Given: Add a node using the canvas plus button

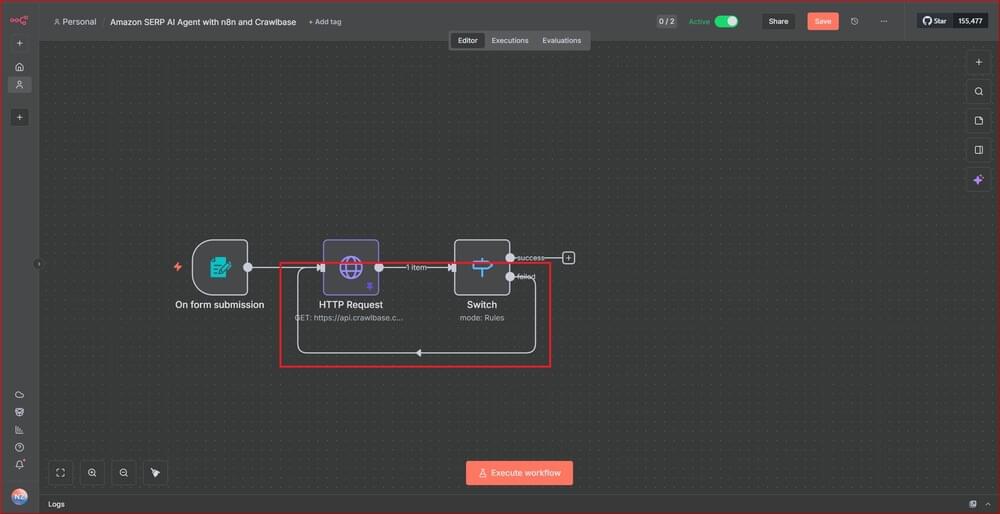Looking at the screenshot, I should (979, 62).
